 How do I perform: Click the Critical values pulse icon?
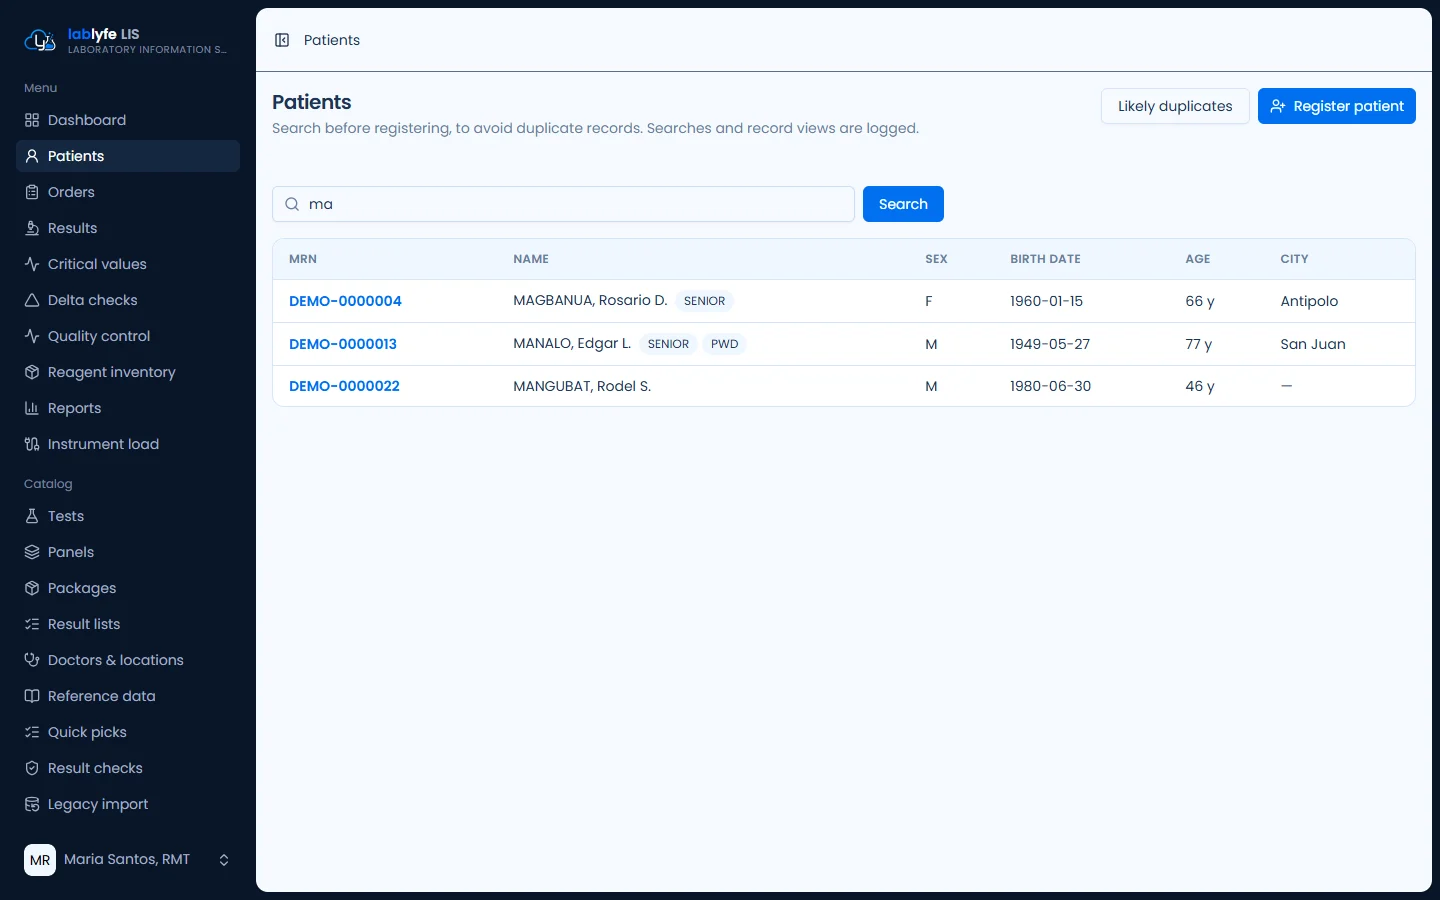click(32, 264)
